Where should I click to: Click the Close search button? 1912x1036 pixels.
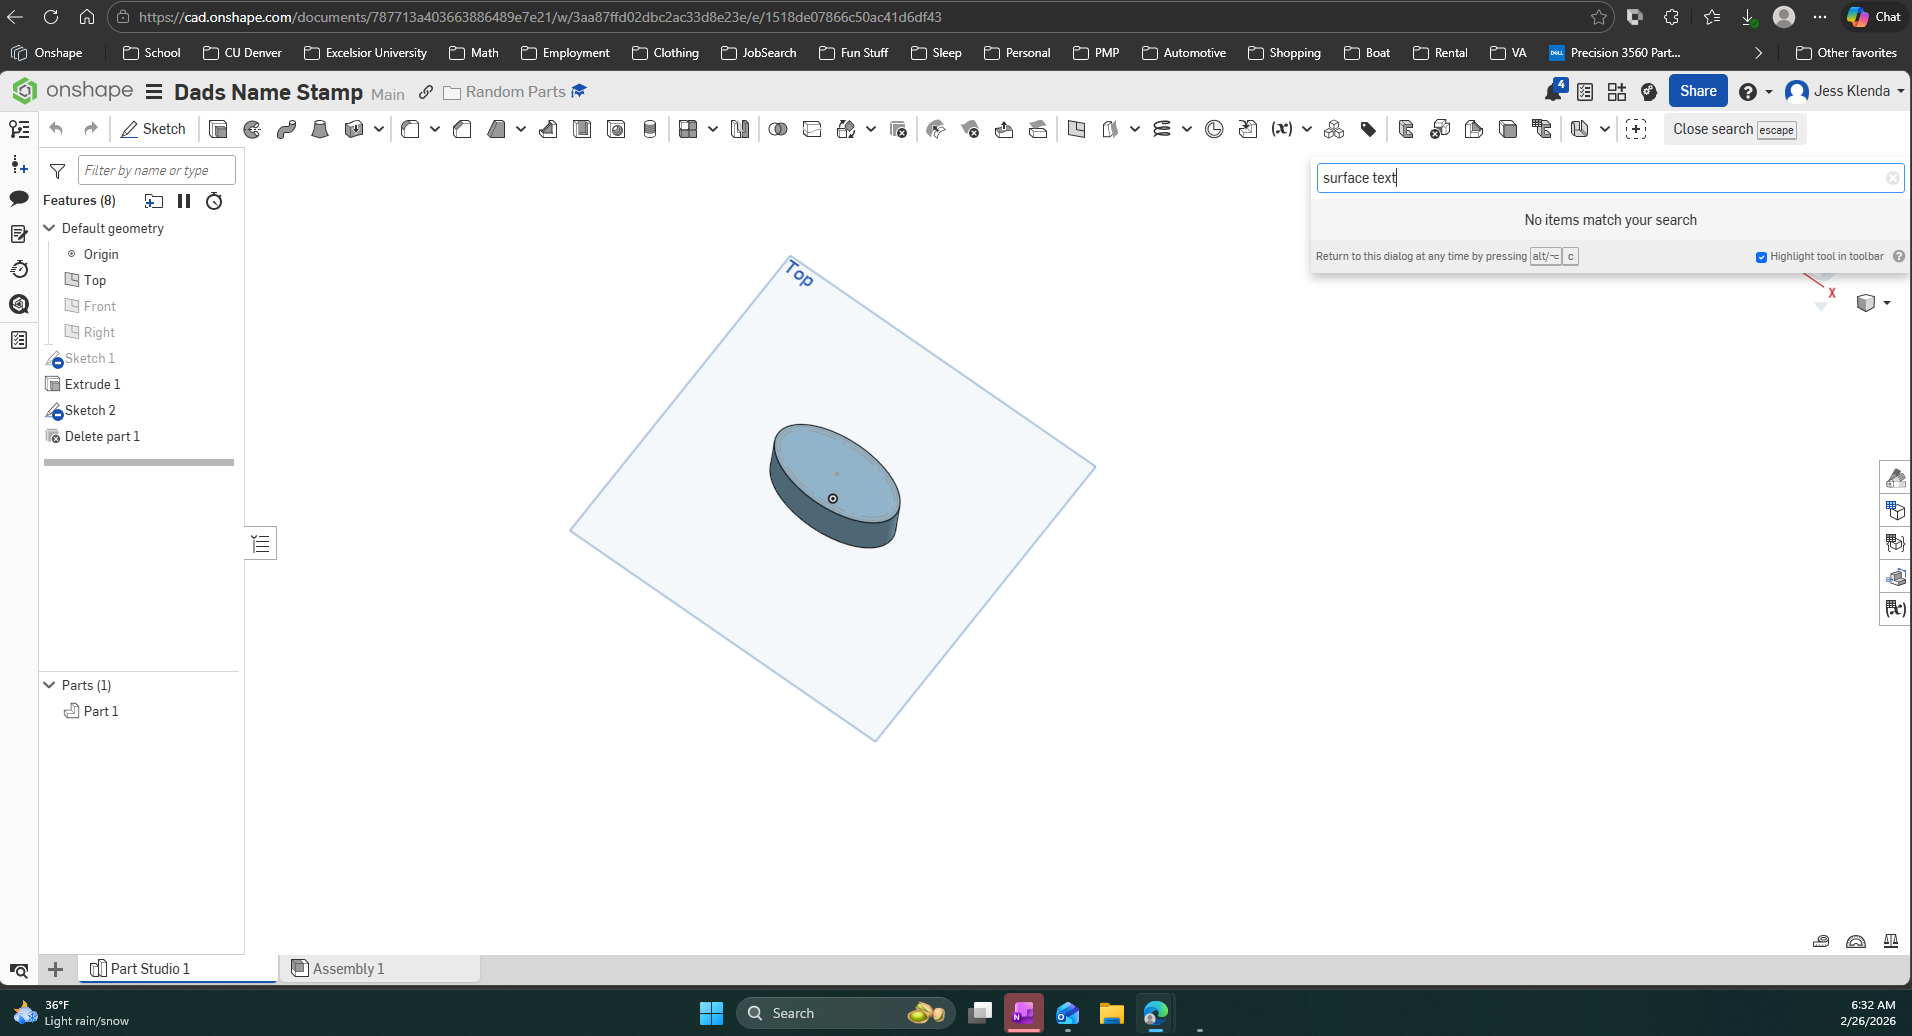pos(1735,129)
